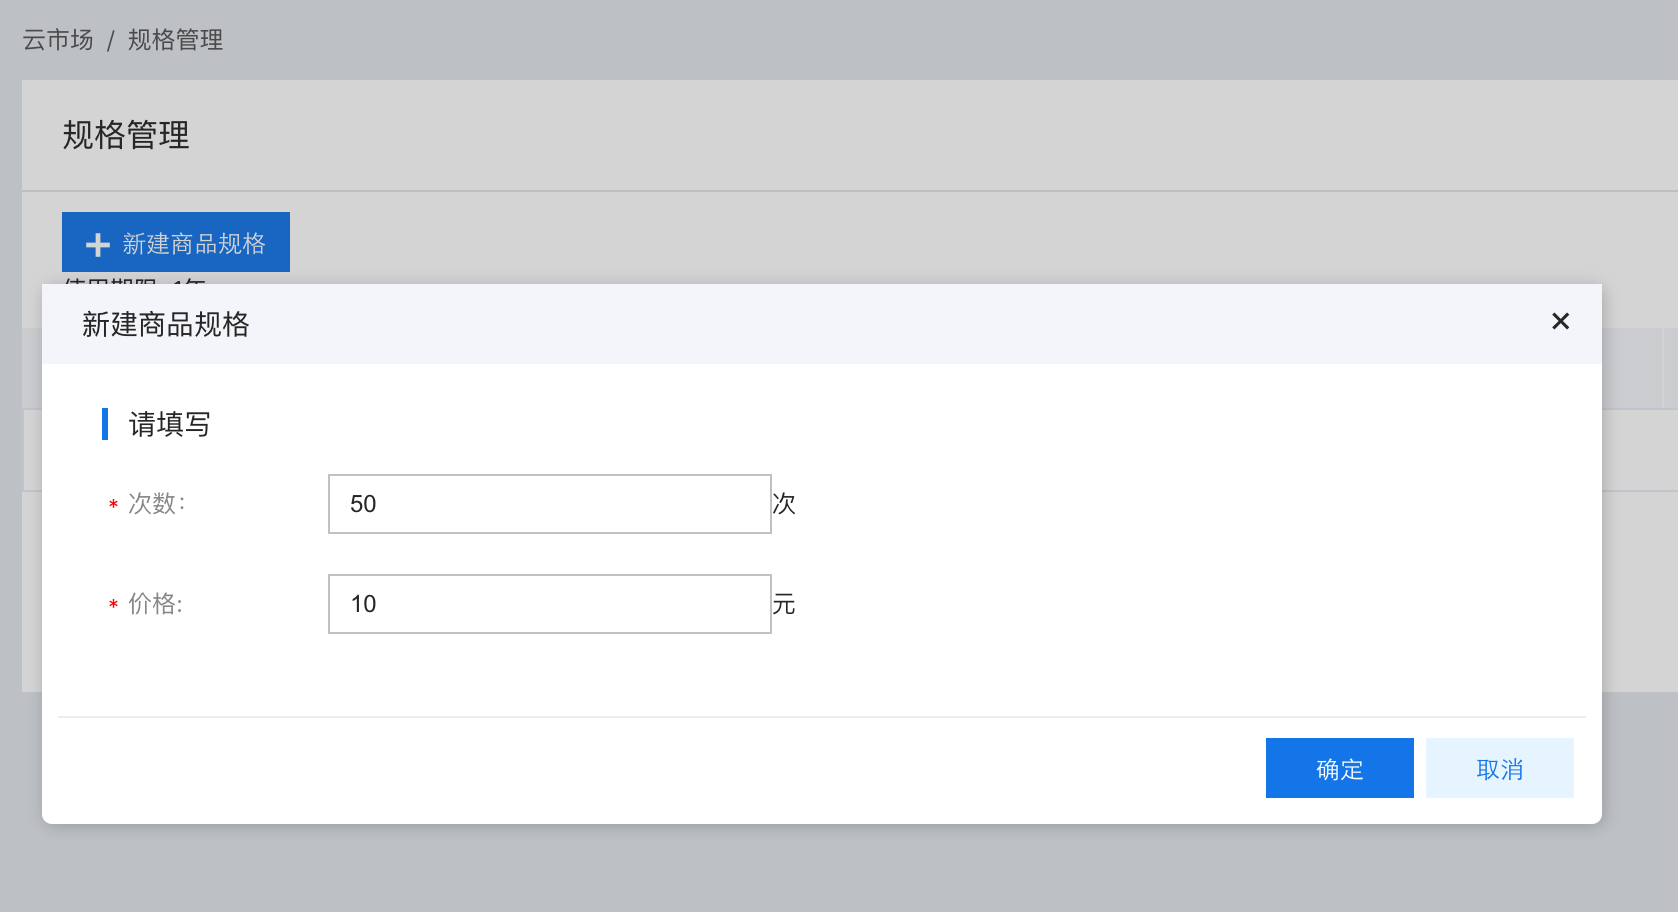Click the 新建商品规格 dialog title bar text
This screenshot has height=912, width=1678.
(166, 324)
